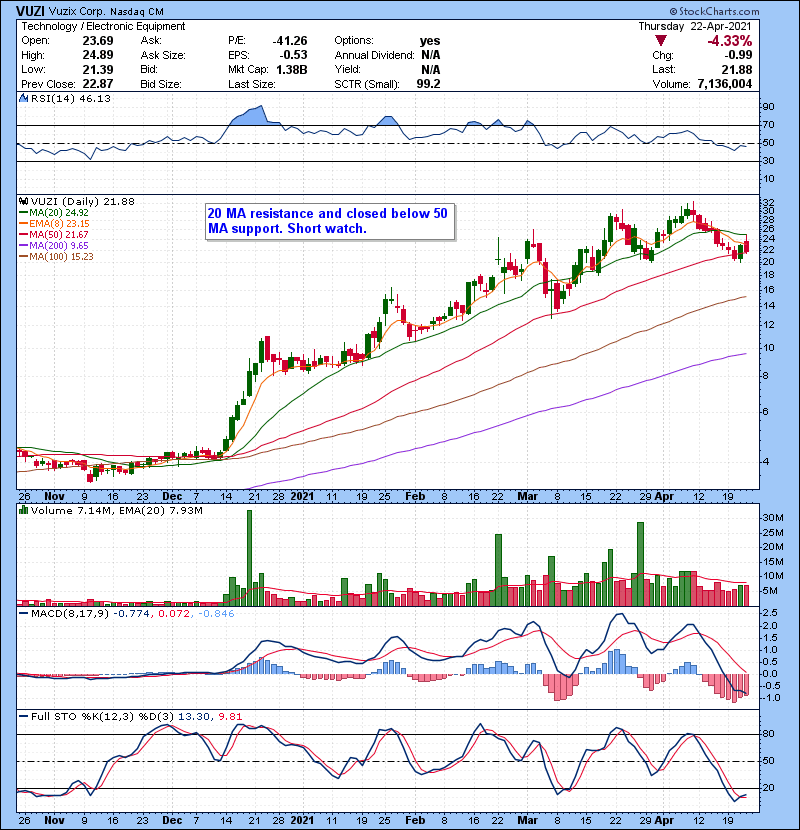The width and height of the screenshot is (800, 830).
Task: Click the MA(100) 15.23 legend entry
Action: 56,257
